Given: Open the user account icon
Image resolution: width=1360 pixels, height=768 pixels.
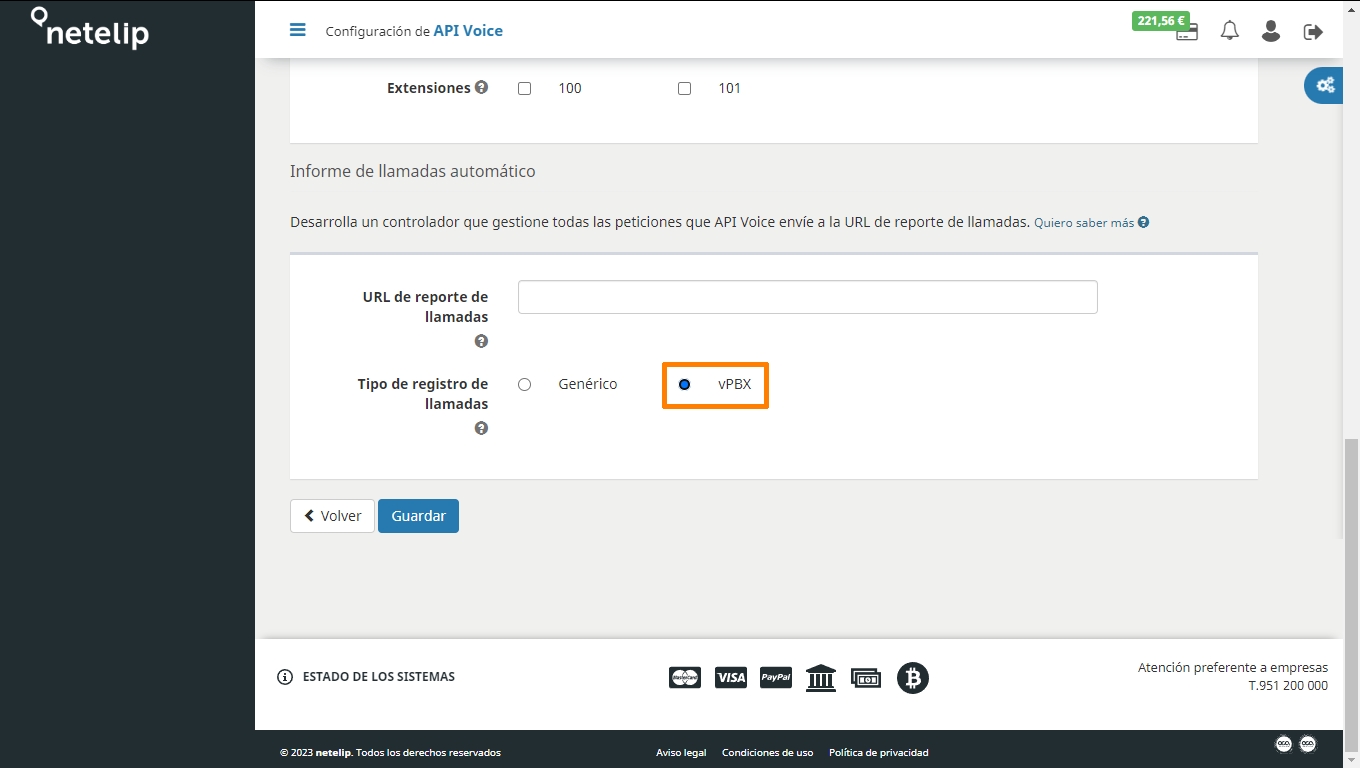Looking at the screenshot, I should (x=1271, y=31).
